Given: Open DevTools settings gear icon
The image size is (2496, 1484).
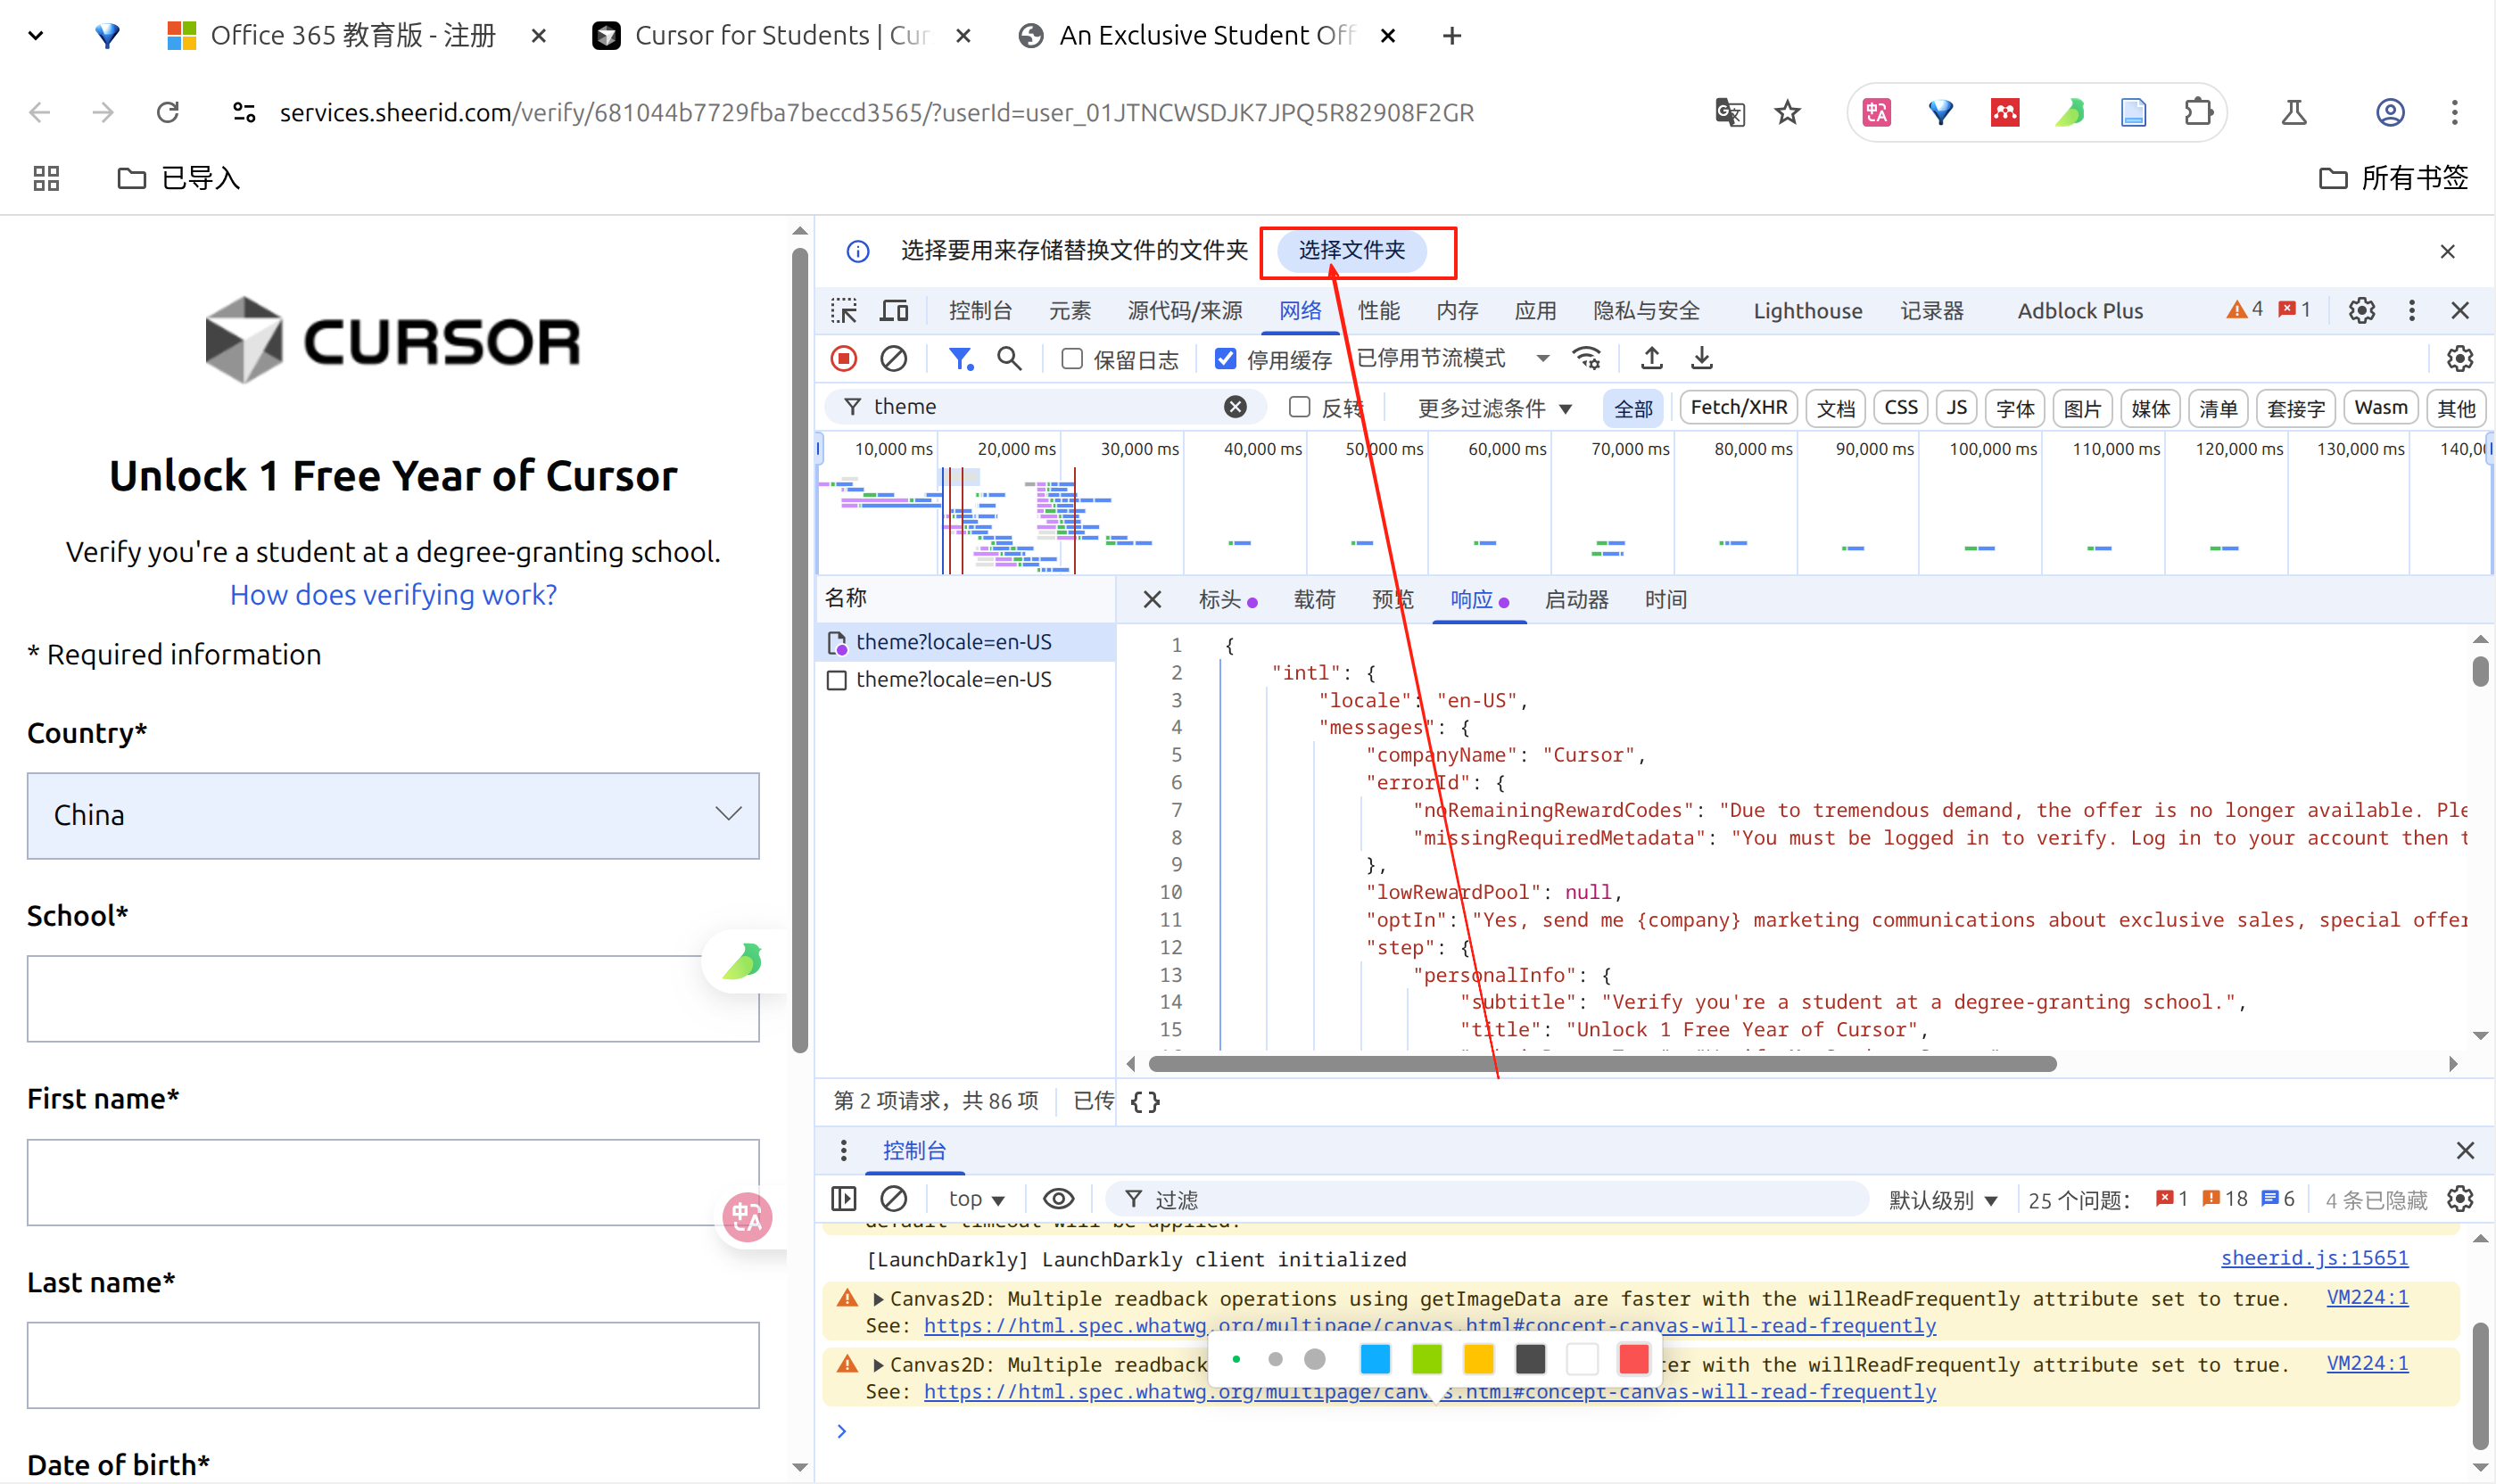Looking at the screenshot, I should (2362, 311).
